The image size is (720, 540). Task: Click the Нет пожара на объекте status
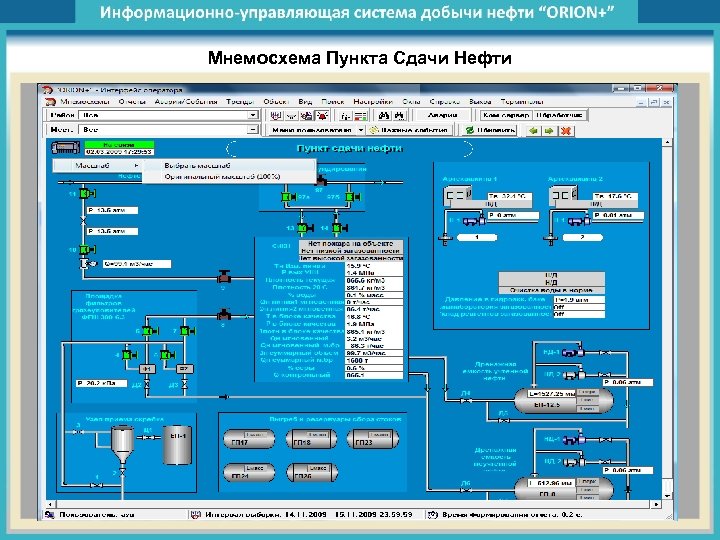351,243
